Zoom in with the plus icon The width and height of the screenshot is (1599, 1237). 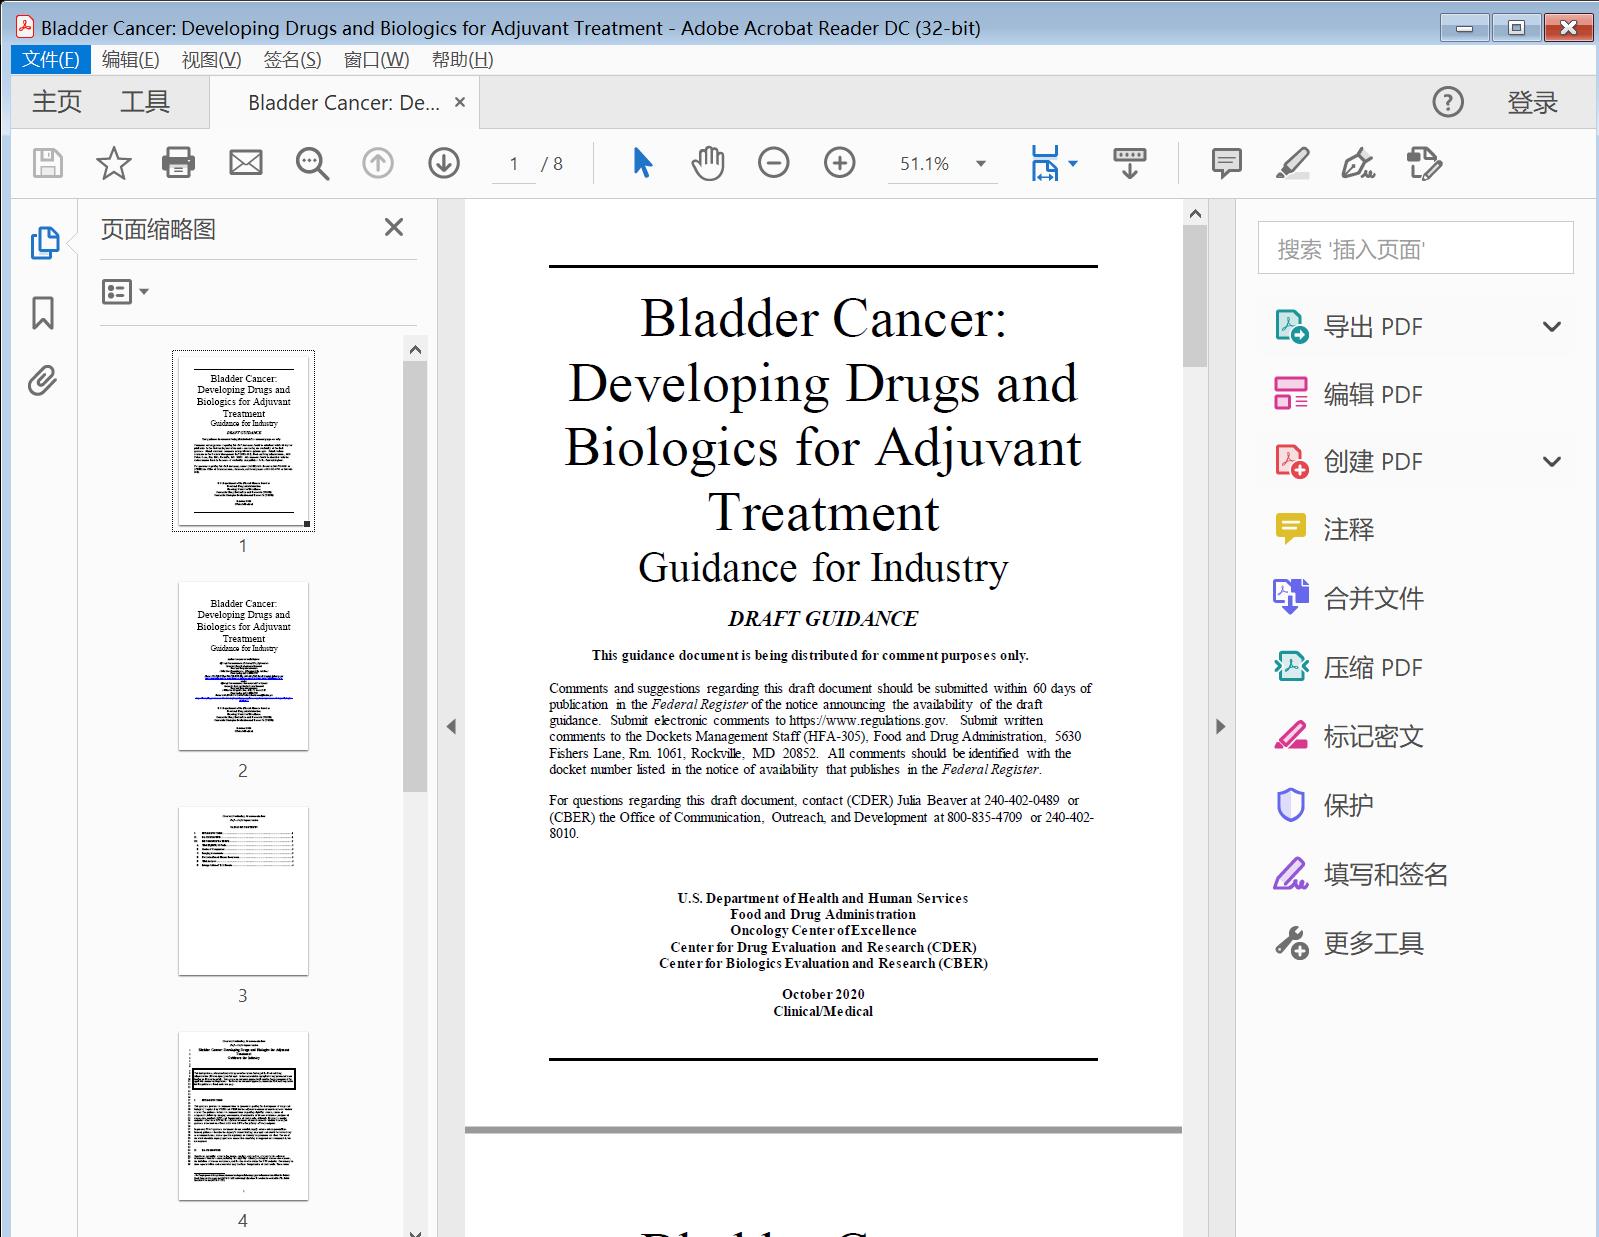(840, 163)
